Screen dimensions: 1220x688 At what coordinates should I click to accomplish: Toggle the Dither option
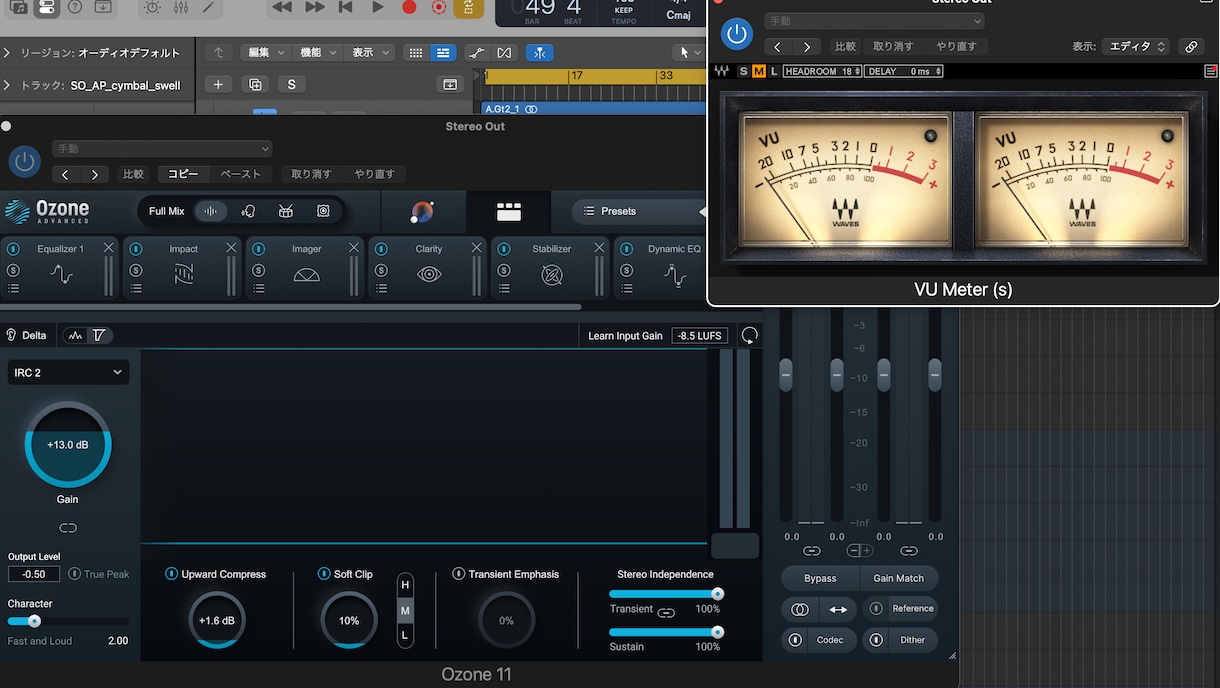pos(900,640)
